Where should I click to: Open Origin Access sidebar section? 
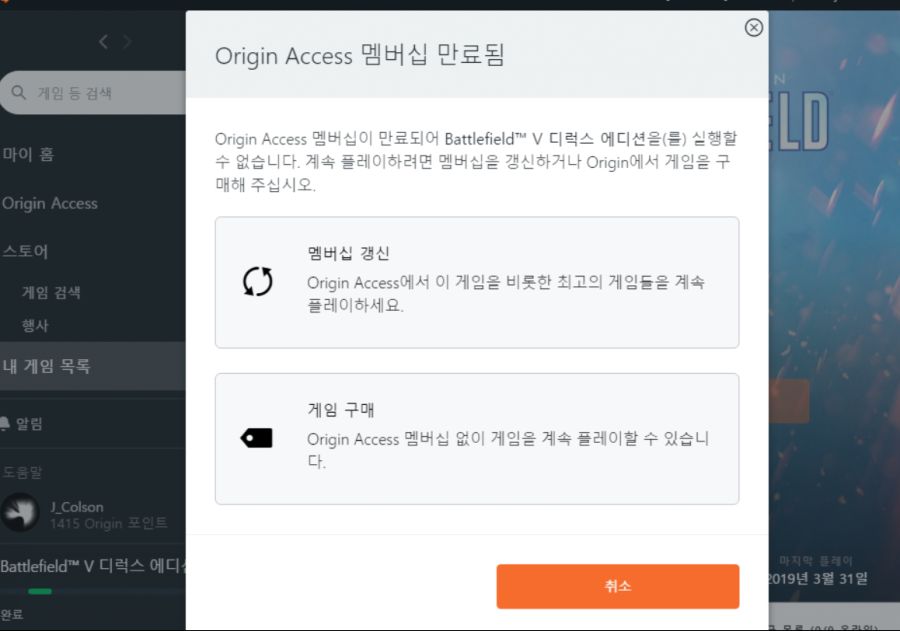(x=50, y=203)
